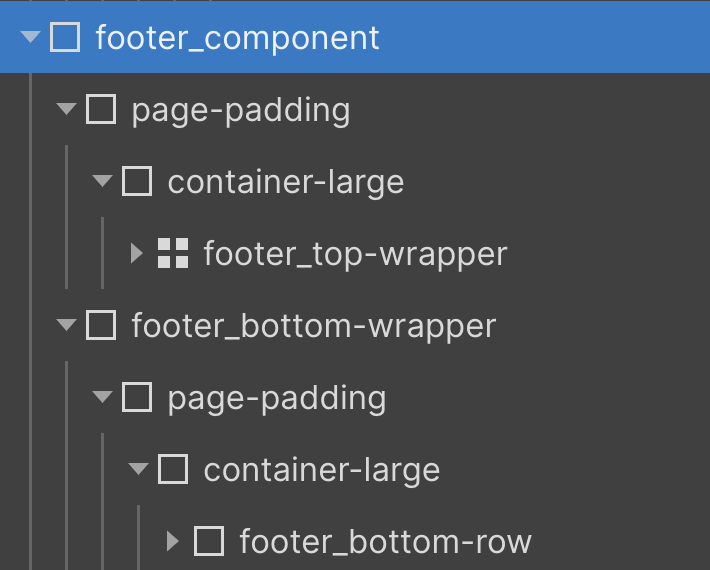Collapse the page-padding node directly under footer_component
Screen dimensions: 710x570
click(x=66, y=109)
